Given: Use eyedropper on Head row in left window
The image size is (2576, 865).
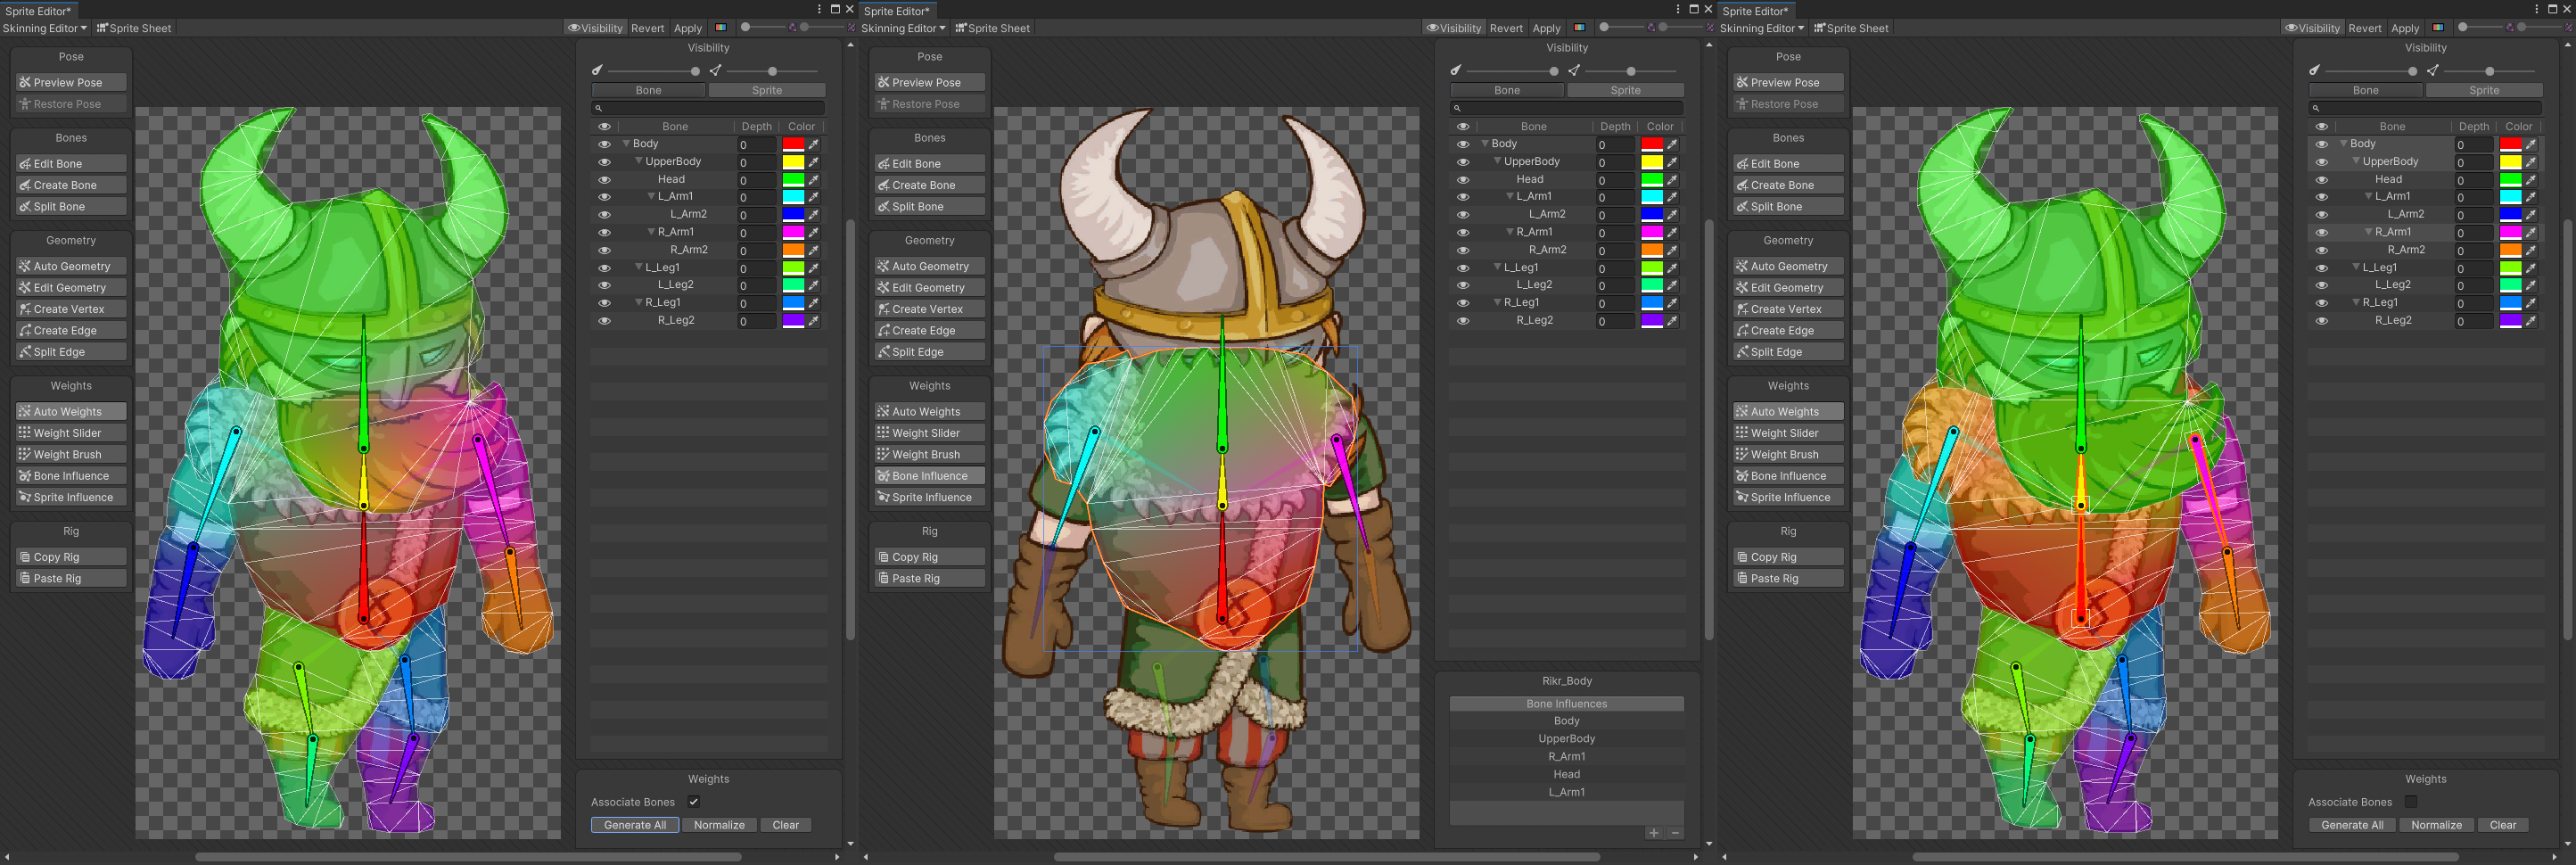Looking at the screenshot, I should (814, 180).
